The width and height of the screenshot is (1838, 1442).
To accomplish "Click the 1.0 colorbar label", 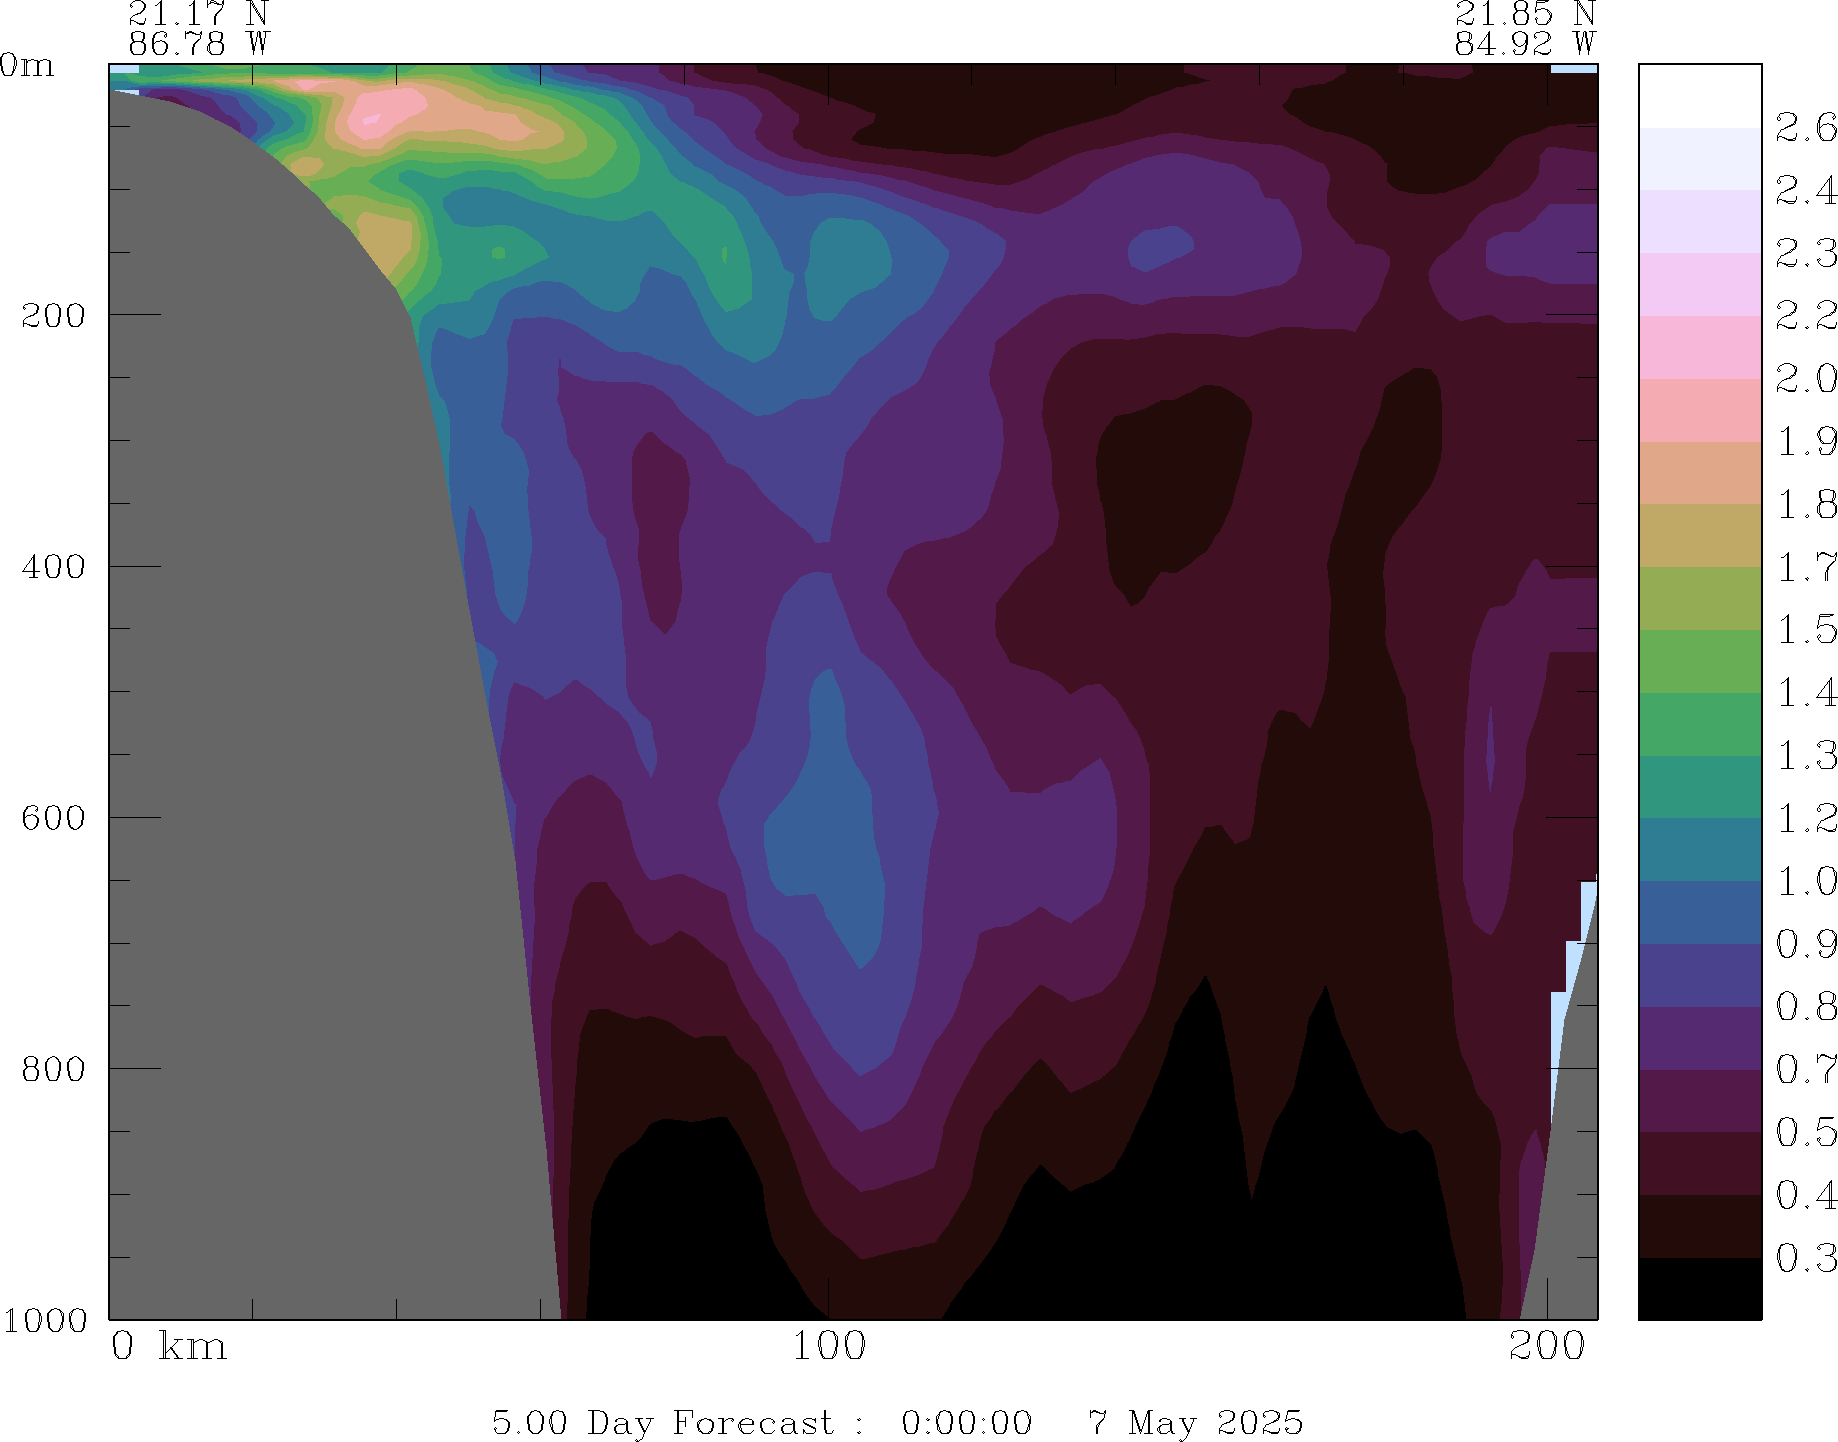I will 1805,882.
